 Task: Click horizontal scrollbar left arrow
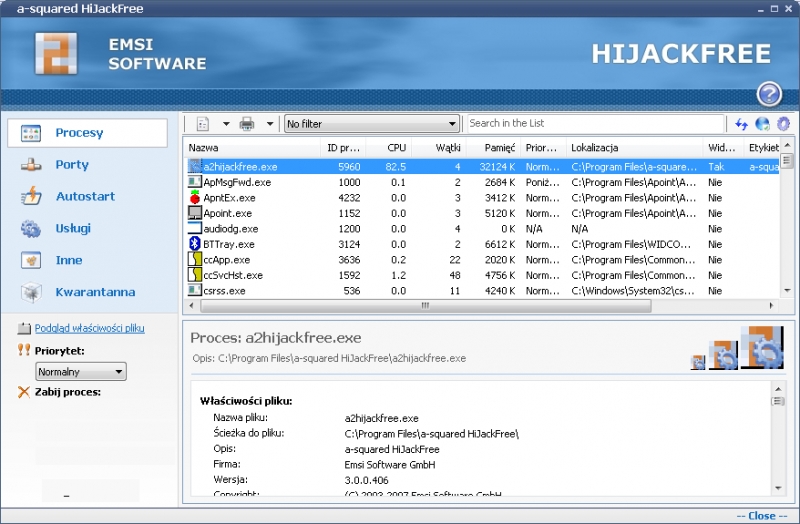click(x=191, y=306)
